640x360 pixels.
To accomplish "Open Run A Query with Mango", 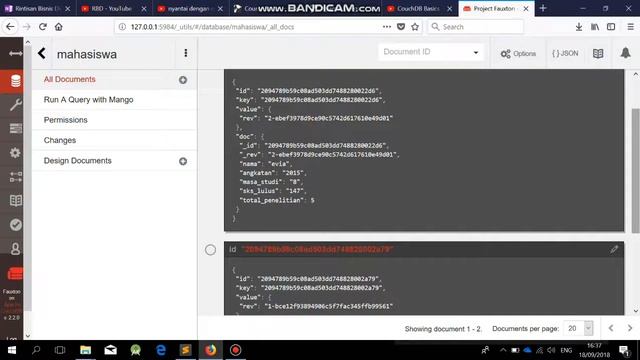I will pyautogui.click(x=89, y=100).
